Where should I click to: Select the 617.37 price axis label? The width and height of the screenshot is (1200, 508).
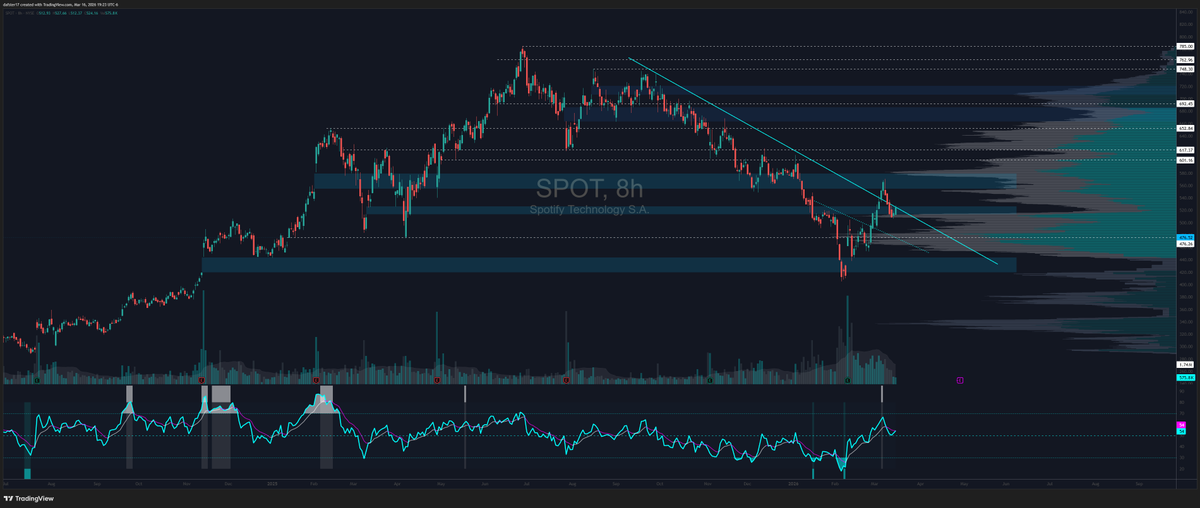coord(1185,150)
